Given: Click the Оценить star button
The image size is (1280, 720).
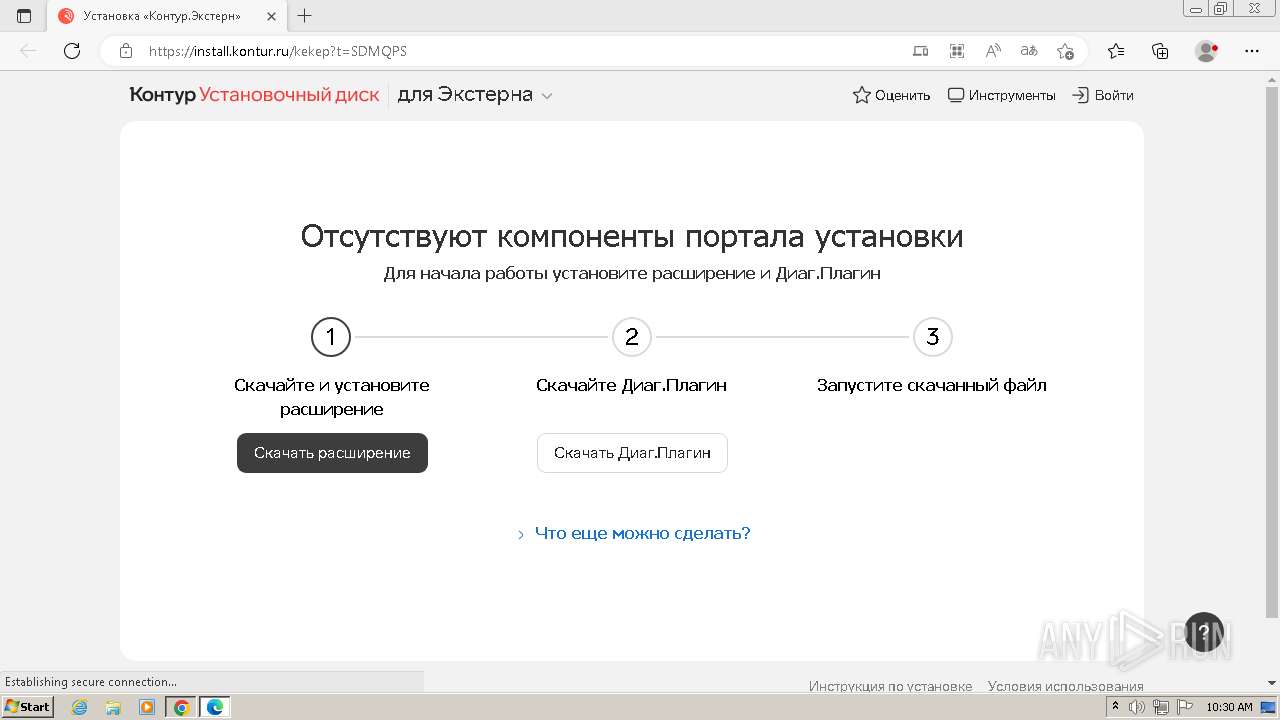Looking at the screenshot, I should coord(891,95).
